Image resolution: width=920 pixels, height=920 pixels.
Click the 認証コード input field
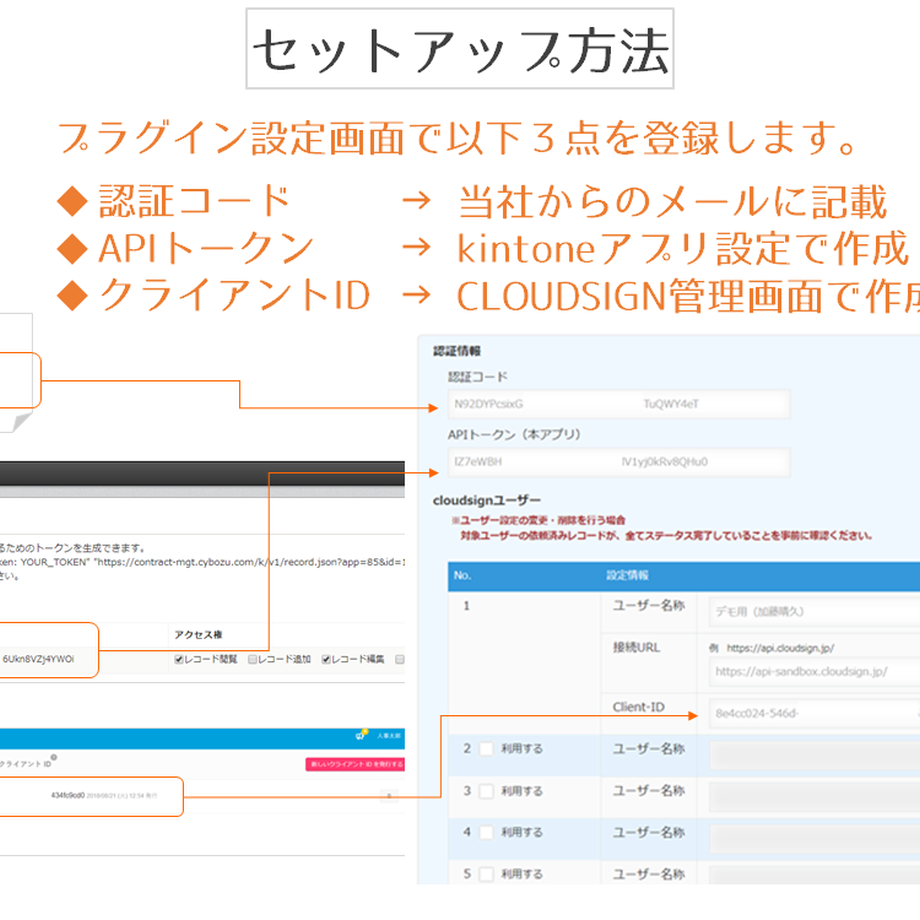[x=619, y=404]
